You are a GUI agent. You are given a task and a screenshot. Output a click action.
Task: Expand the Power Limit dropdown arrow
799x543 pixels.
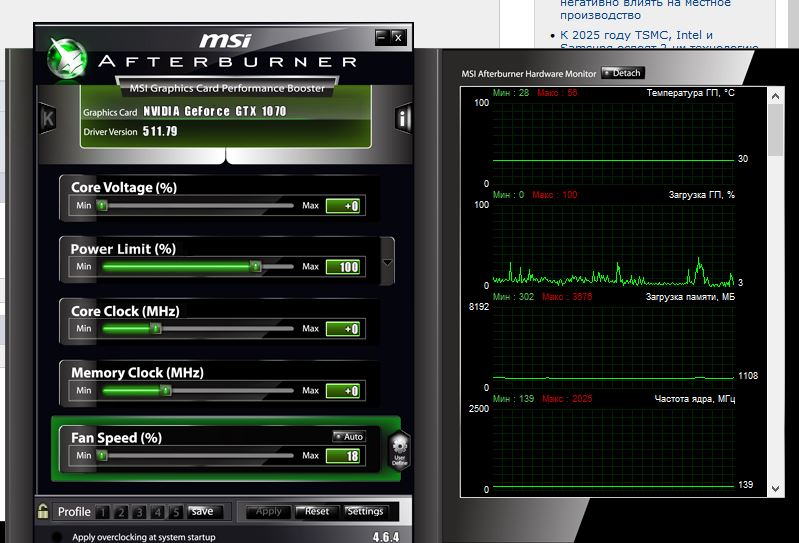coord(387,263)
